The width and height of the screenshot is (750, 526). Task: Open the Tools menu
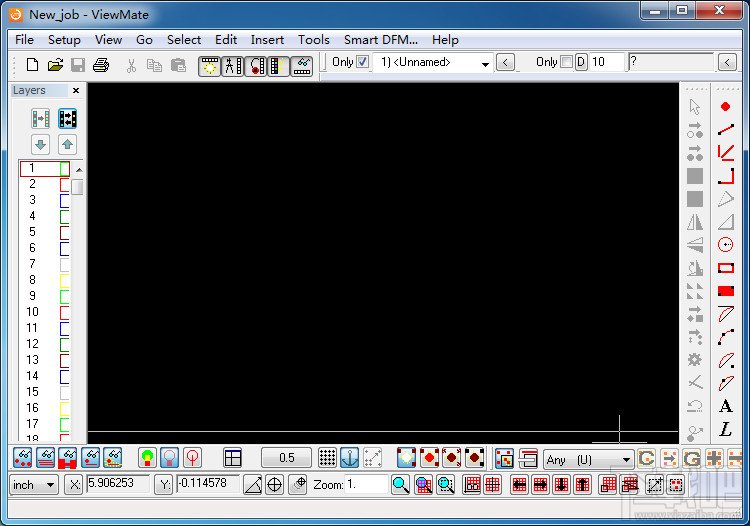coord(314,40)
